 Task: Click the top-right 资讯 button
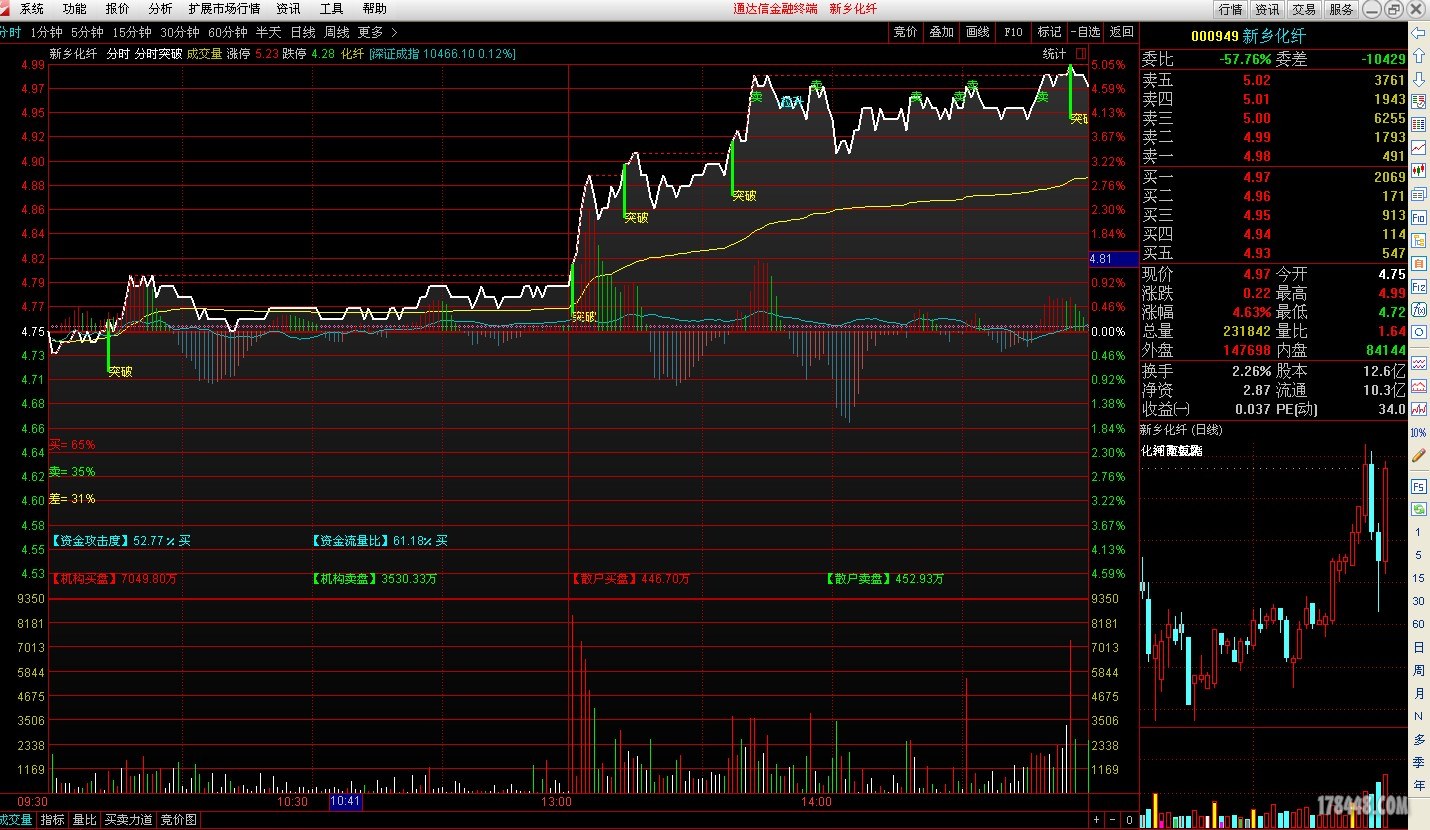pos(1267,9)
